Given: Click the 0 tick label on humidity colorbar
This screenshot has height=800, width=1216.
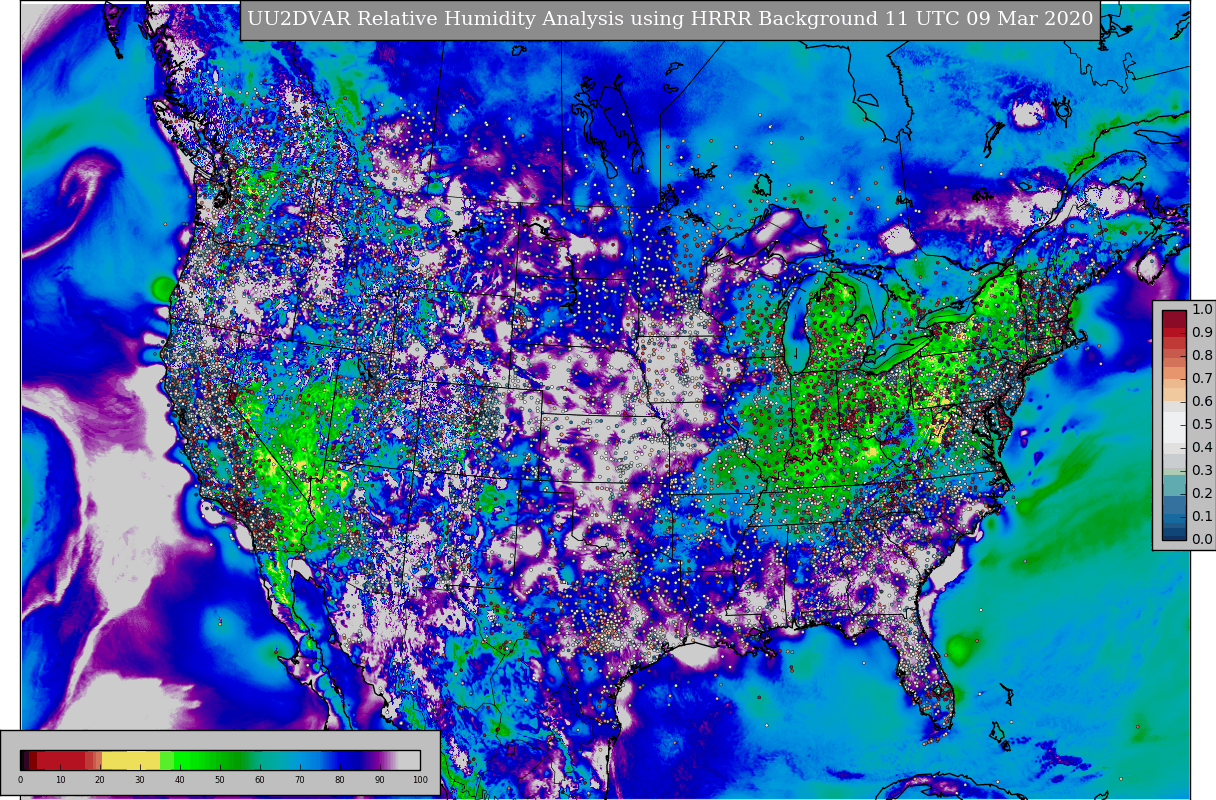Looking at the screenshot, I should [x=20, y=779].
